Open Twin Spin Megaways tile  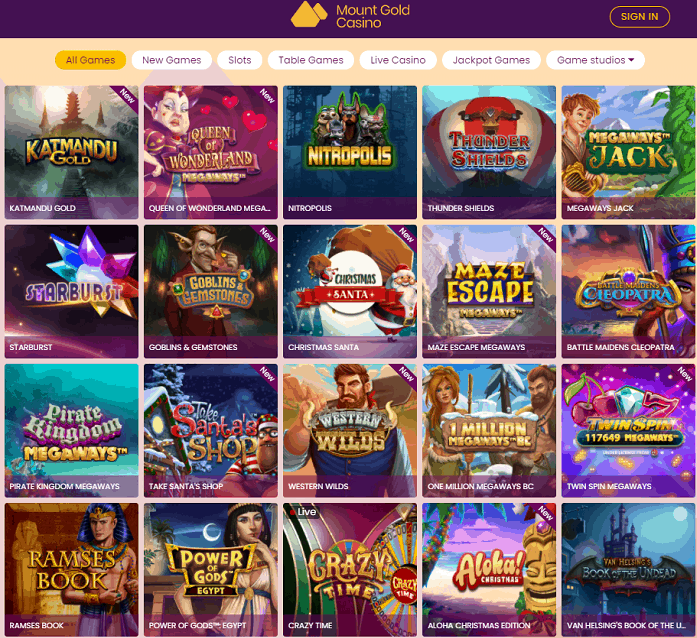pos(628,430)
